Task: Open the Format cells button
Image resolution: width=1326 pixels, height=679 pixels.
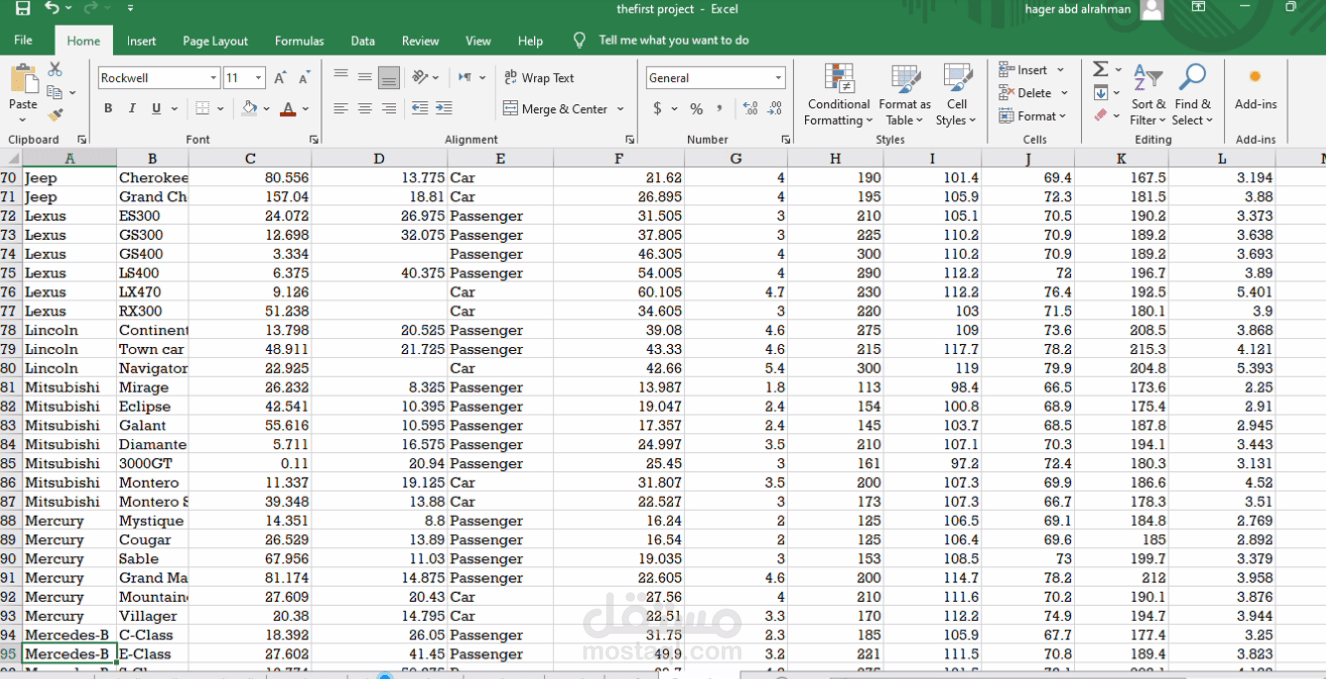Action: [x=1032, y=116]
